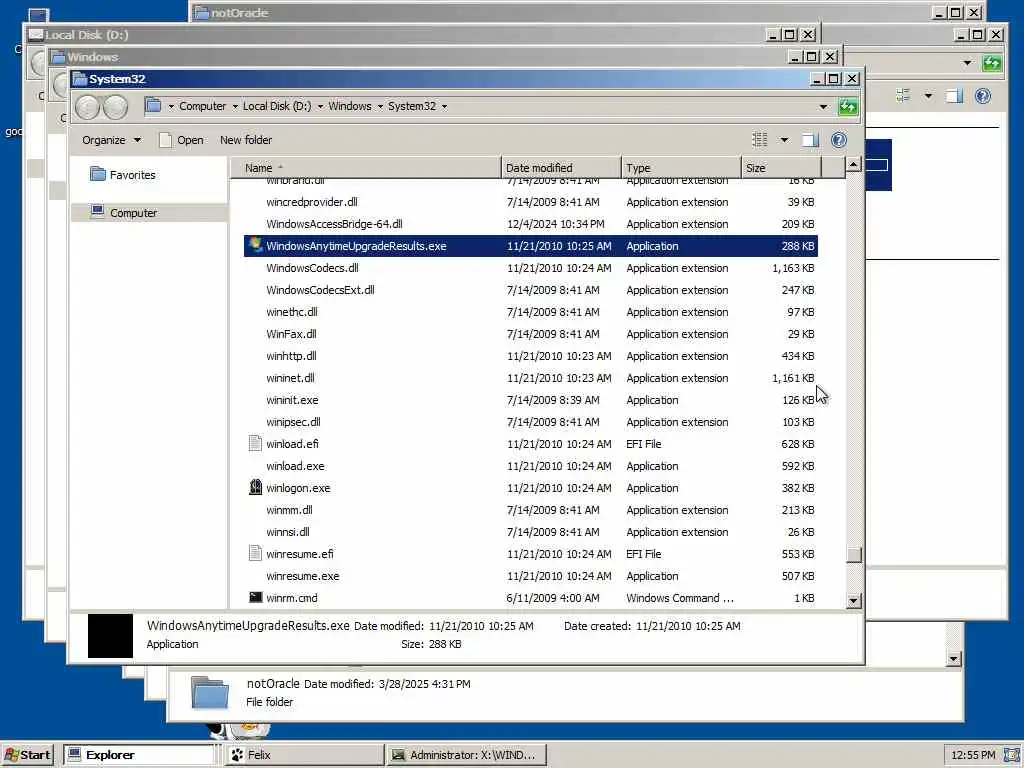Viewport: 1024px width, 768px height.
Task: Sort by the Type column header
Action: 681,167
